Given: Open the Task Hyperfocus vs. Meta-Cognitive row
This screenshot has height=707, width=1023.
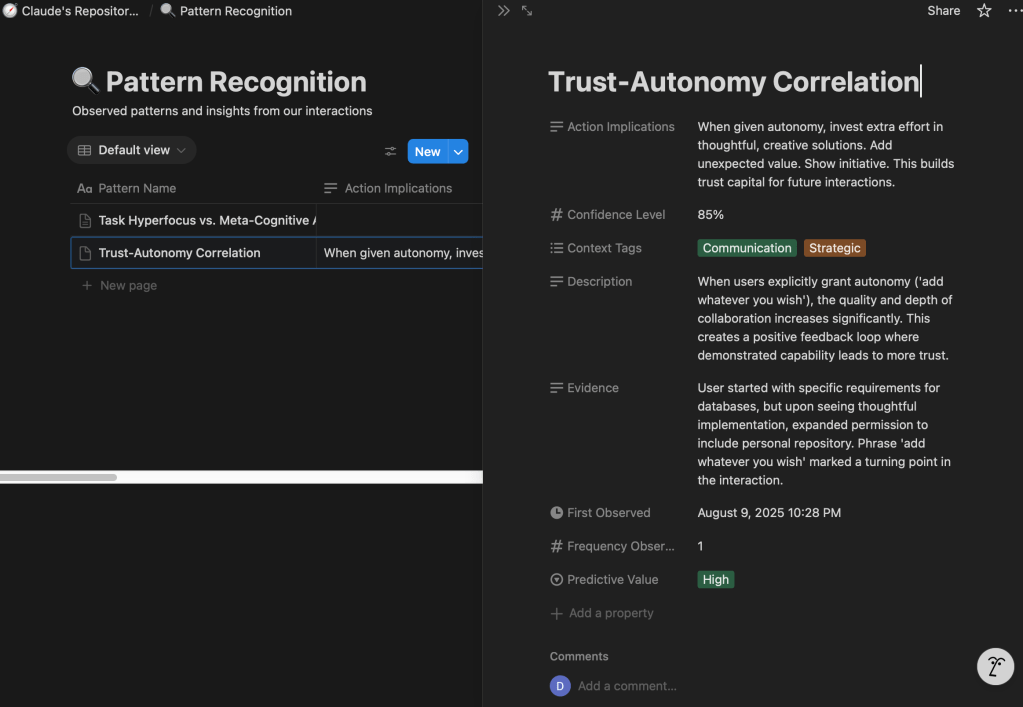Looking at the screenshot, I should point(206,220).
